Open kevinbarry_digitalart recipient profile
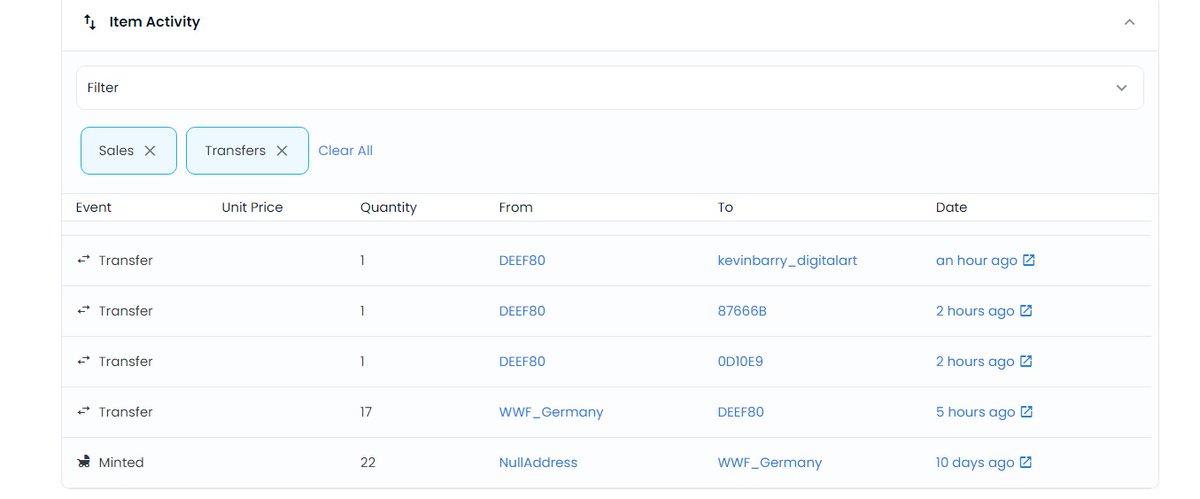1200x499 pixels. [x=787, y=260]
